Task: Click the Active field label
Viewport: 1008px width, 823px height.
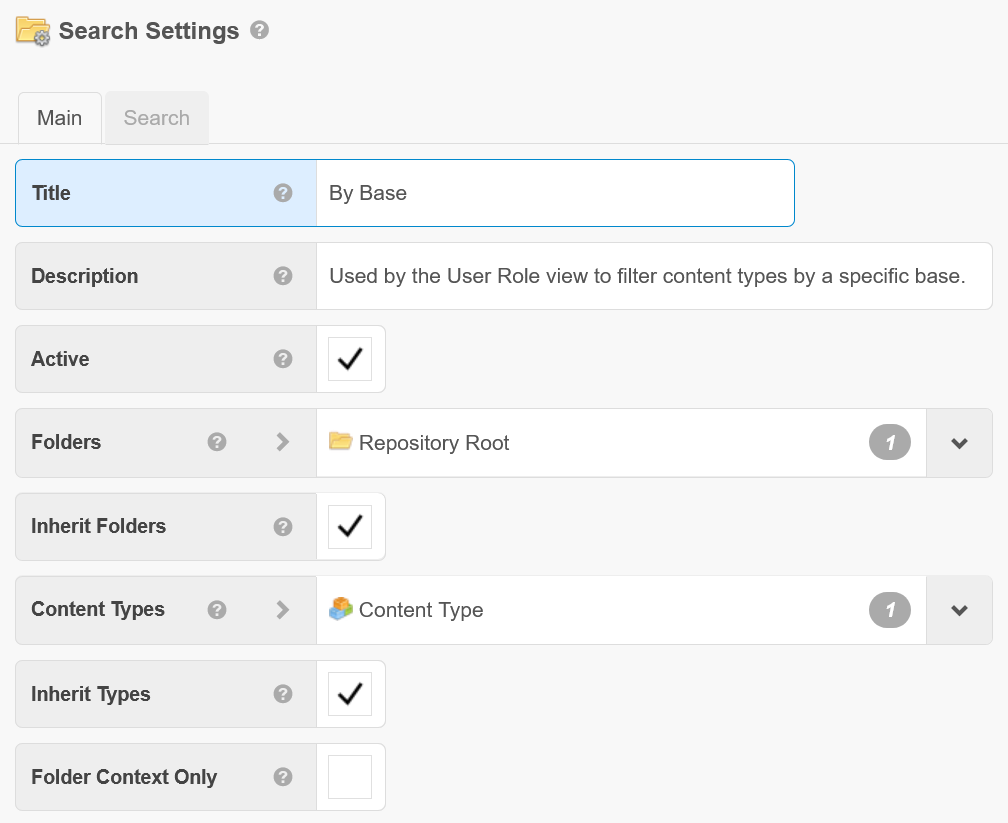Action: [60, 359]
